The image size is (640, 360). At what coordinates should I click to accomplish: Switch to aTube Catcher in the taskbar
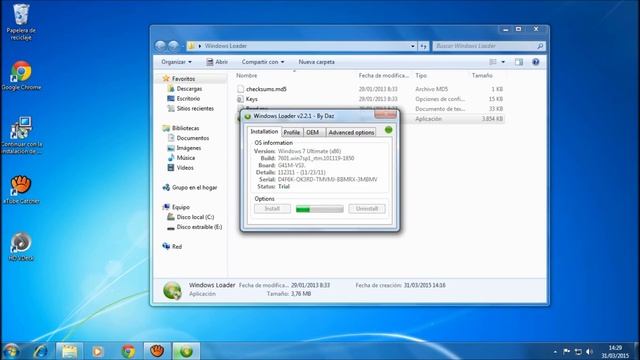(157, 351)
